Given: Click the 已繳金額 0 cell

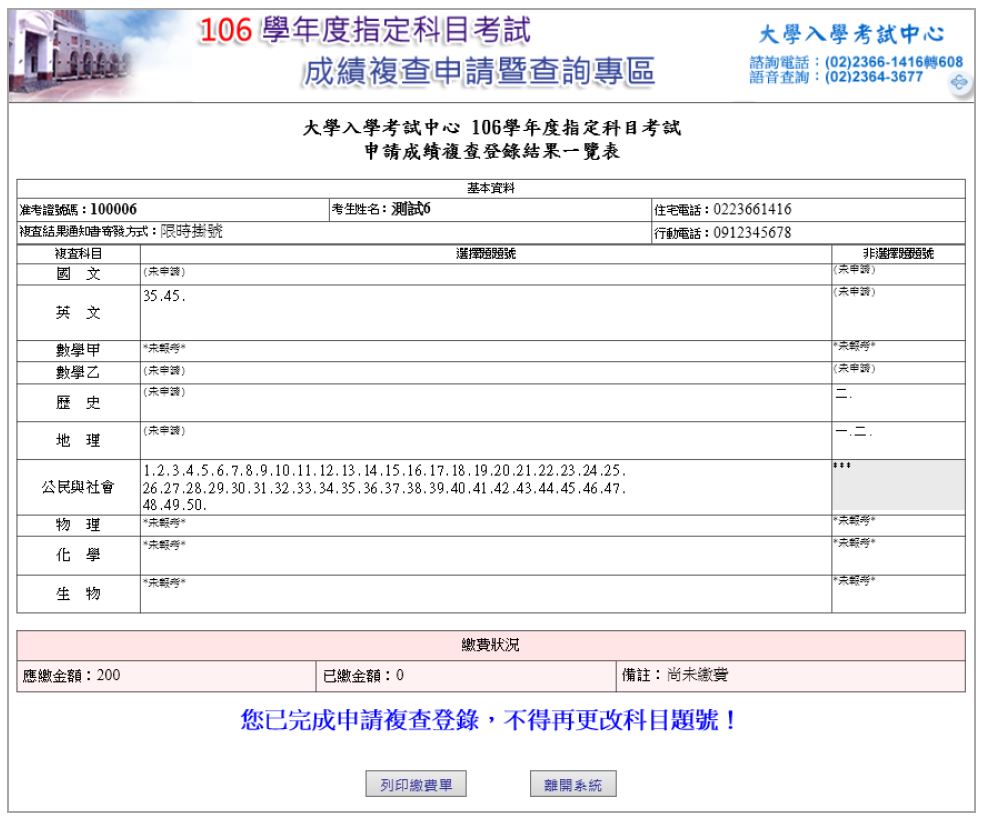Looking at the screenshot, I should pyautogui.click(x=466, y=675).
